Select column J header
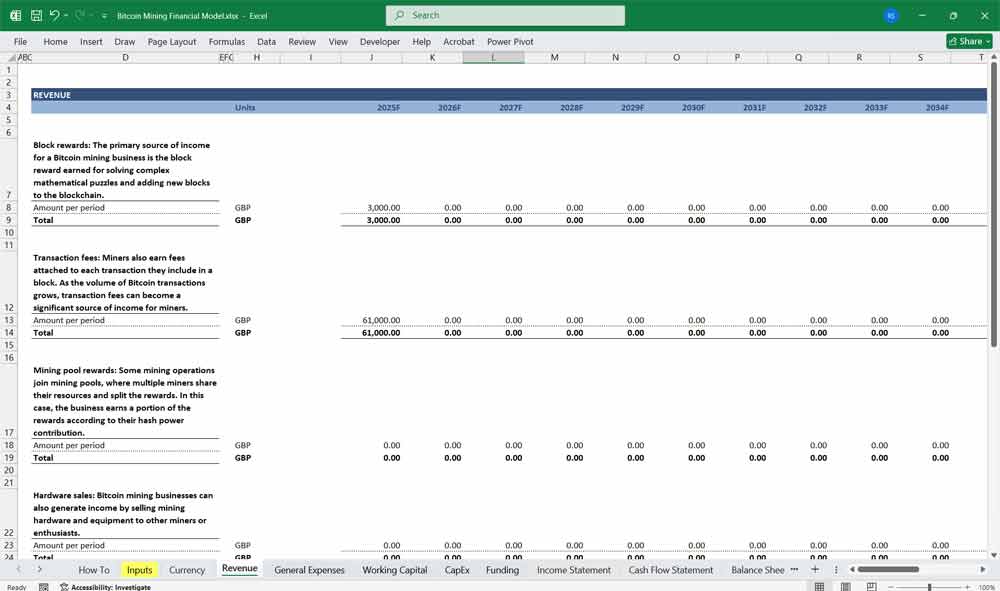Screen dimensions: 1000x591 coord(371,57)
